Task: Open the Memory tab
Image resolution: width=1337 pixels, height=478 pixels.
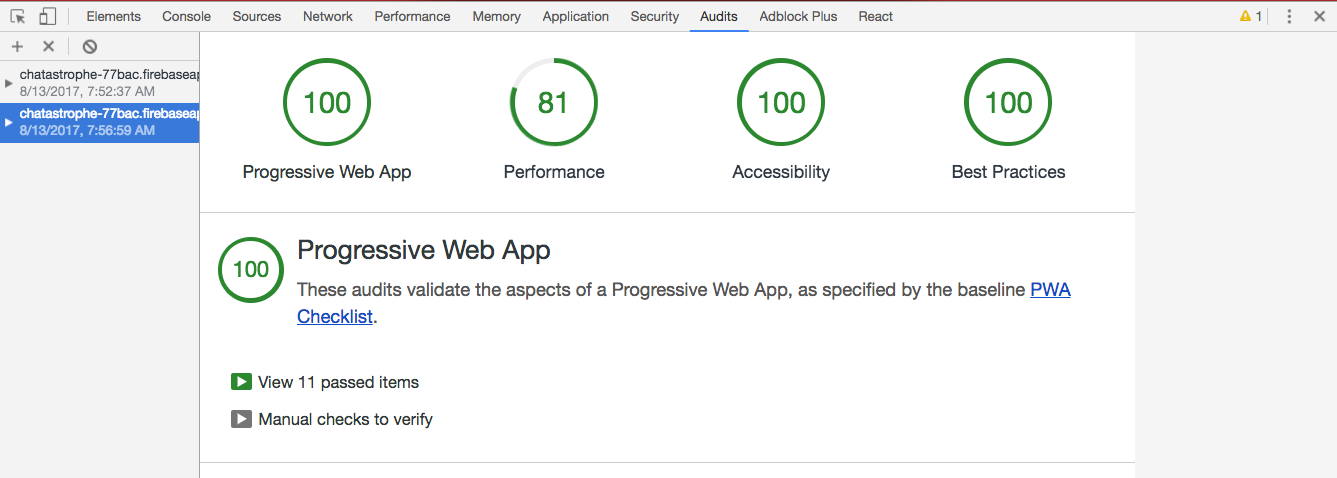Action: click(497, 16)
